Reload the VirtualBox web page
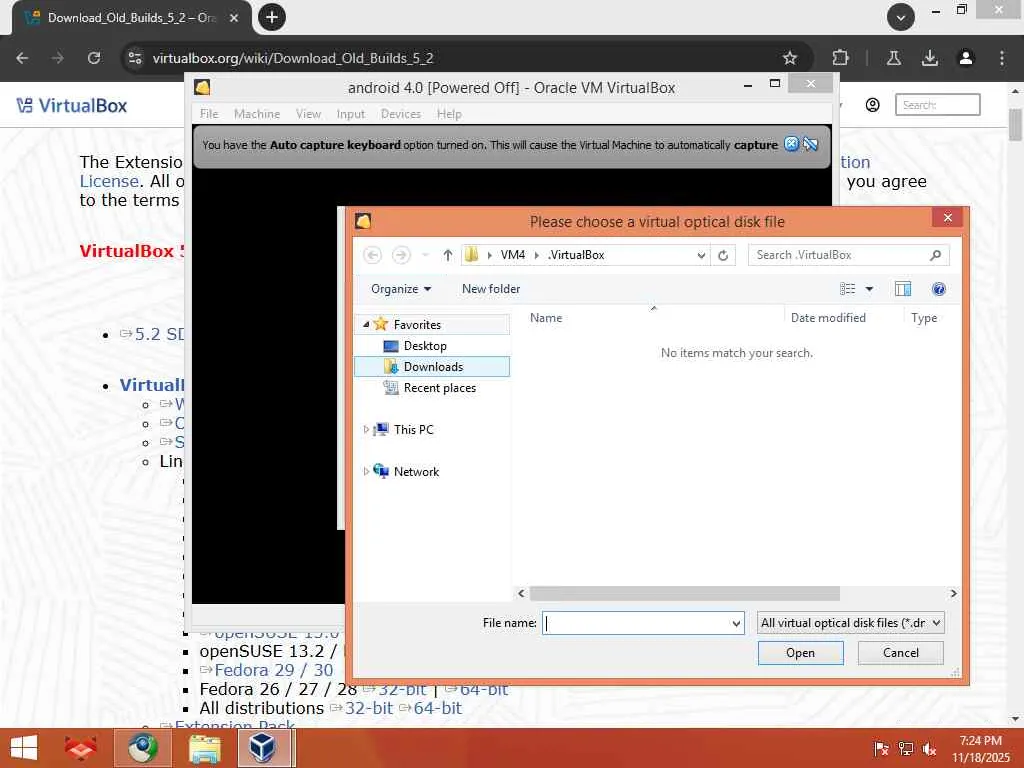1024x768 pixels. 94,58
